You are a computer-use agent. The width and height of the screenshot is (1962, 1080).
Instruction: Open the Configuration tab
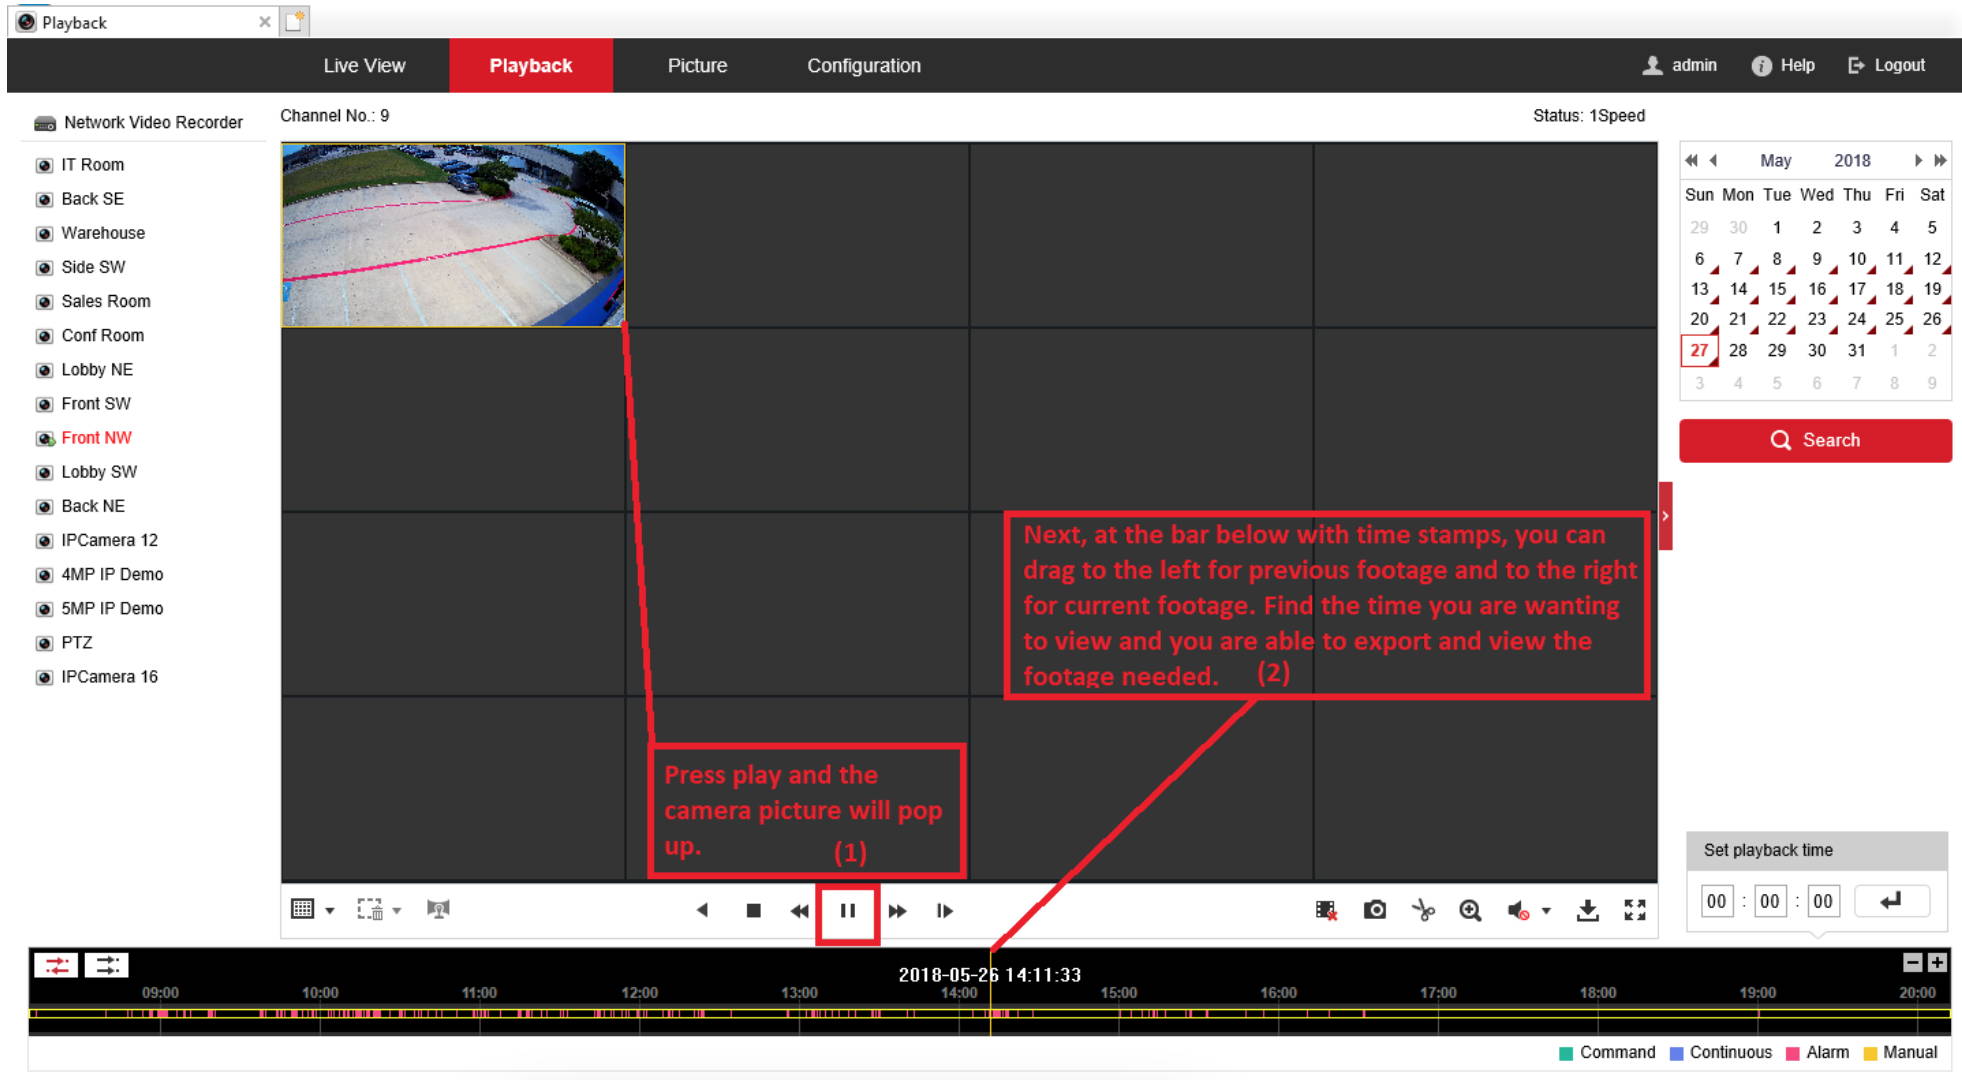[864, 66]
